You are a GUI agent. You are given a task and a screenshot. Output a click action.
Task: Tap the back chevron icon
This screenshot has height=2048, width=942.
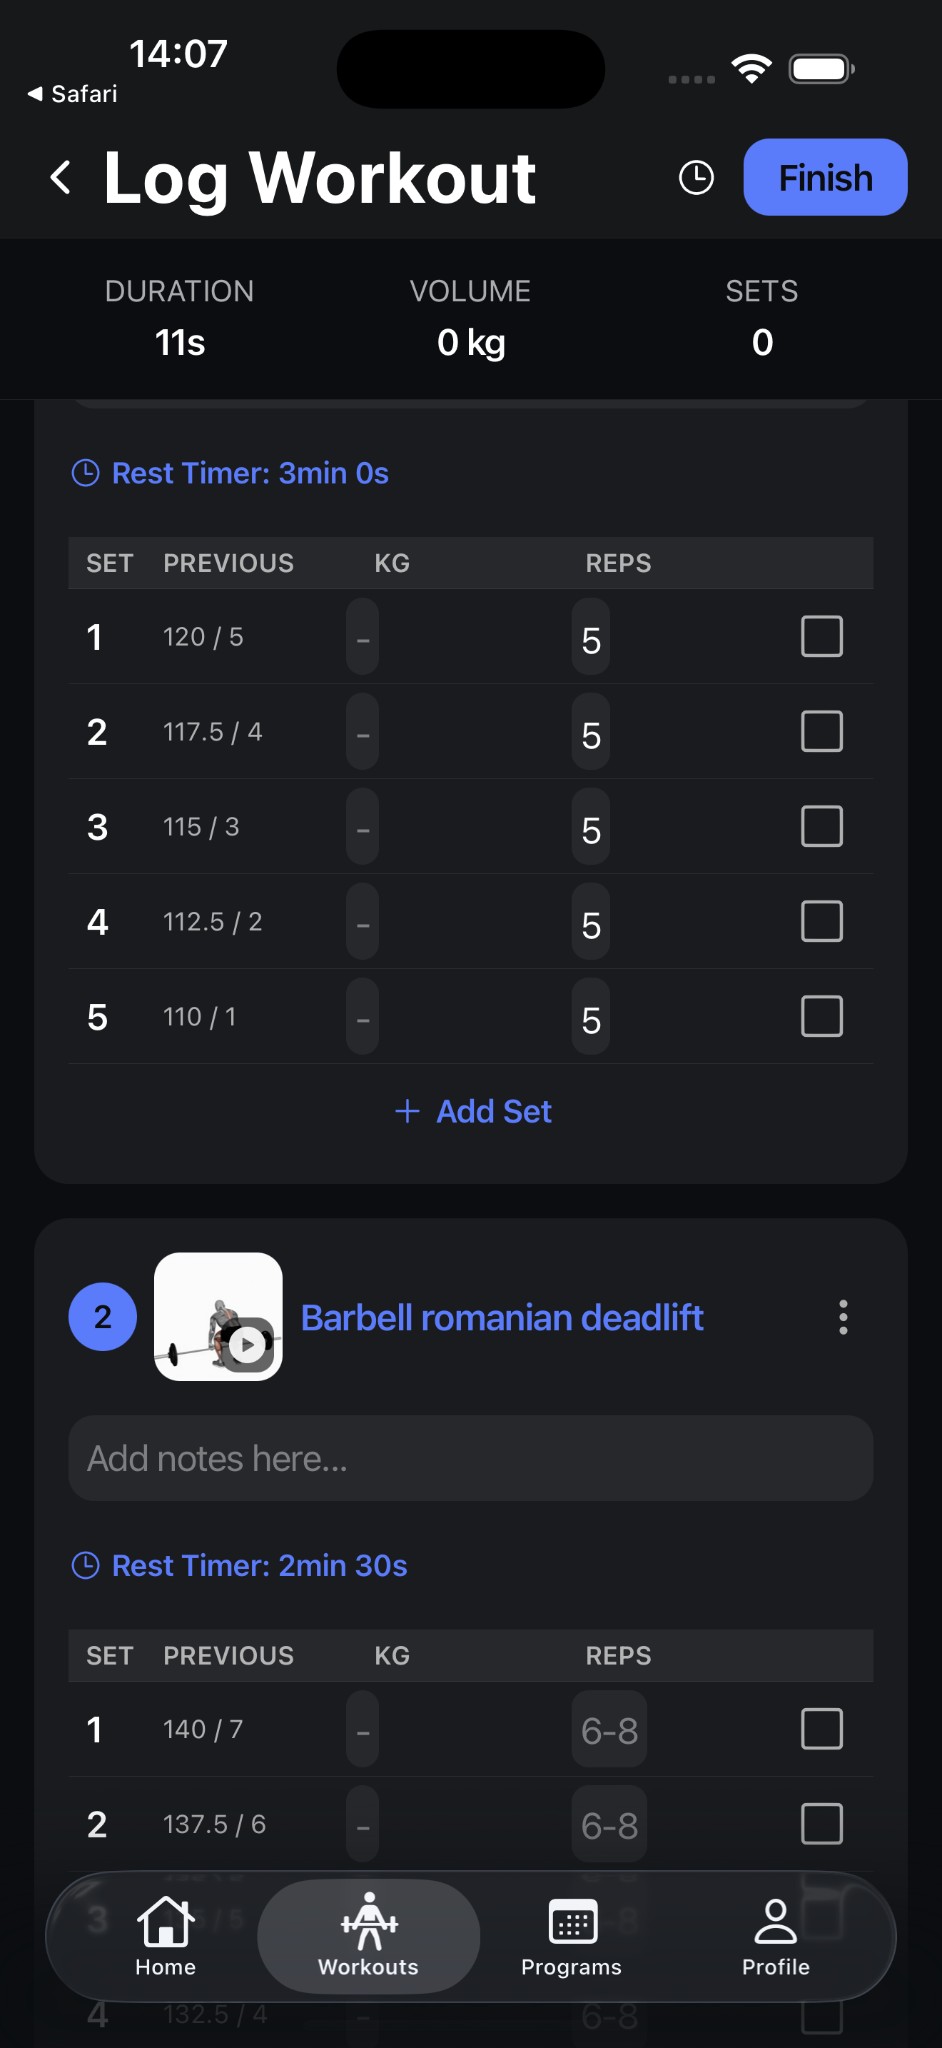(61, 178)
